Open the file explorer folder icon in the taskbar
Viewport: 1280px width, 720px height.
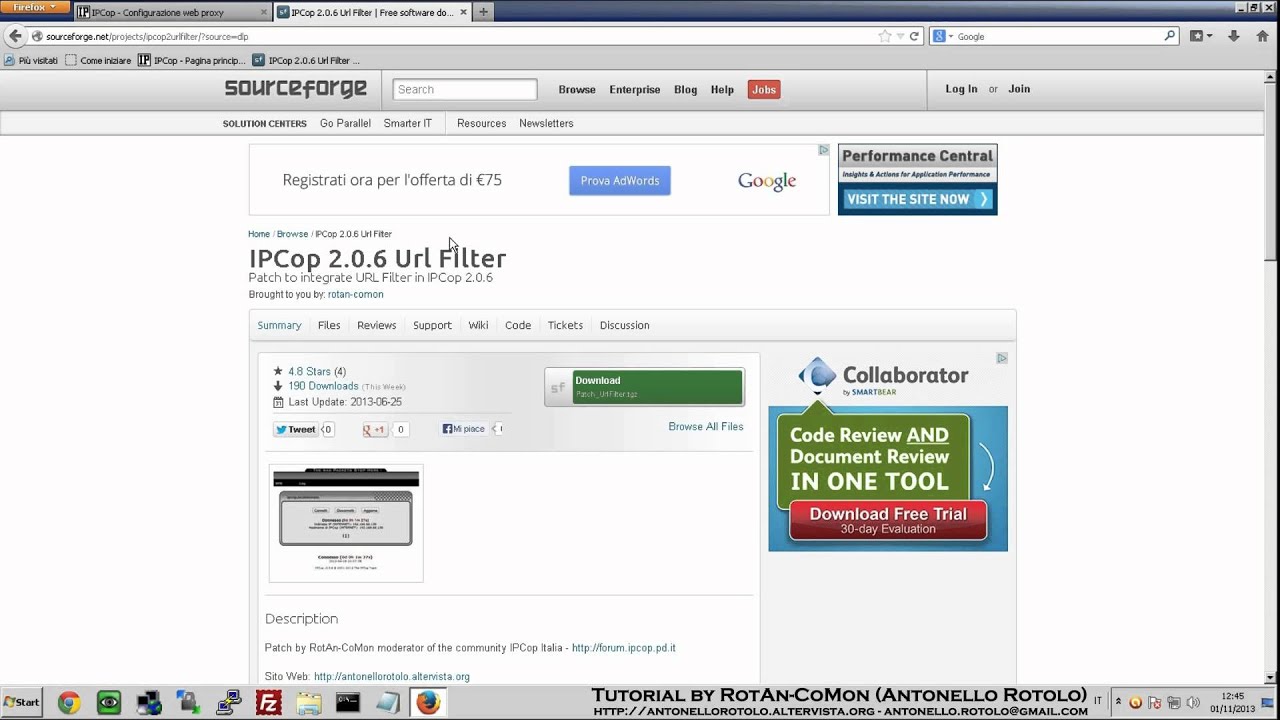[x=308, y=703]
